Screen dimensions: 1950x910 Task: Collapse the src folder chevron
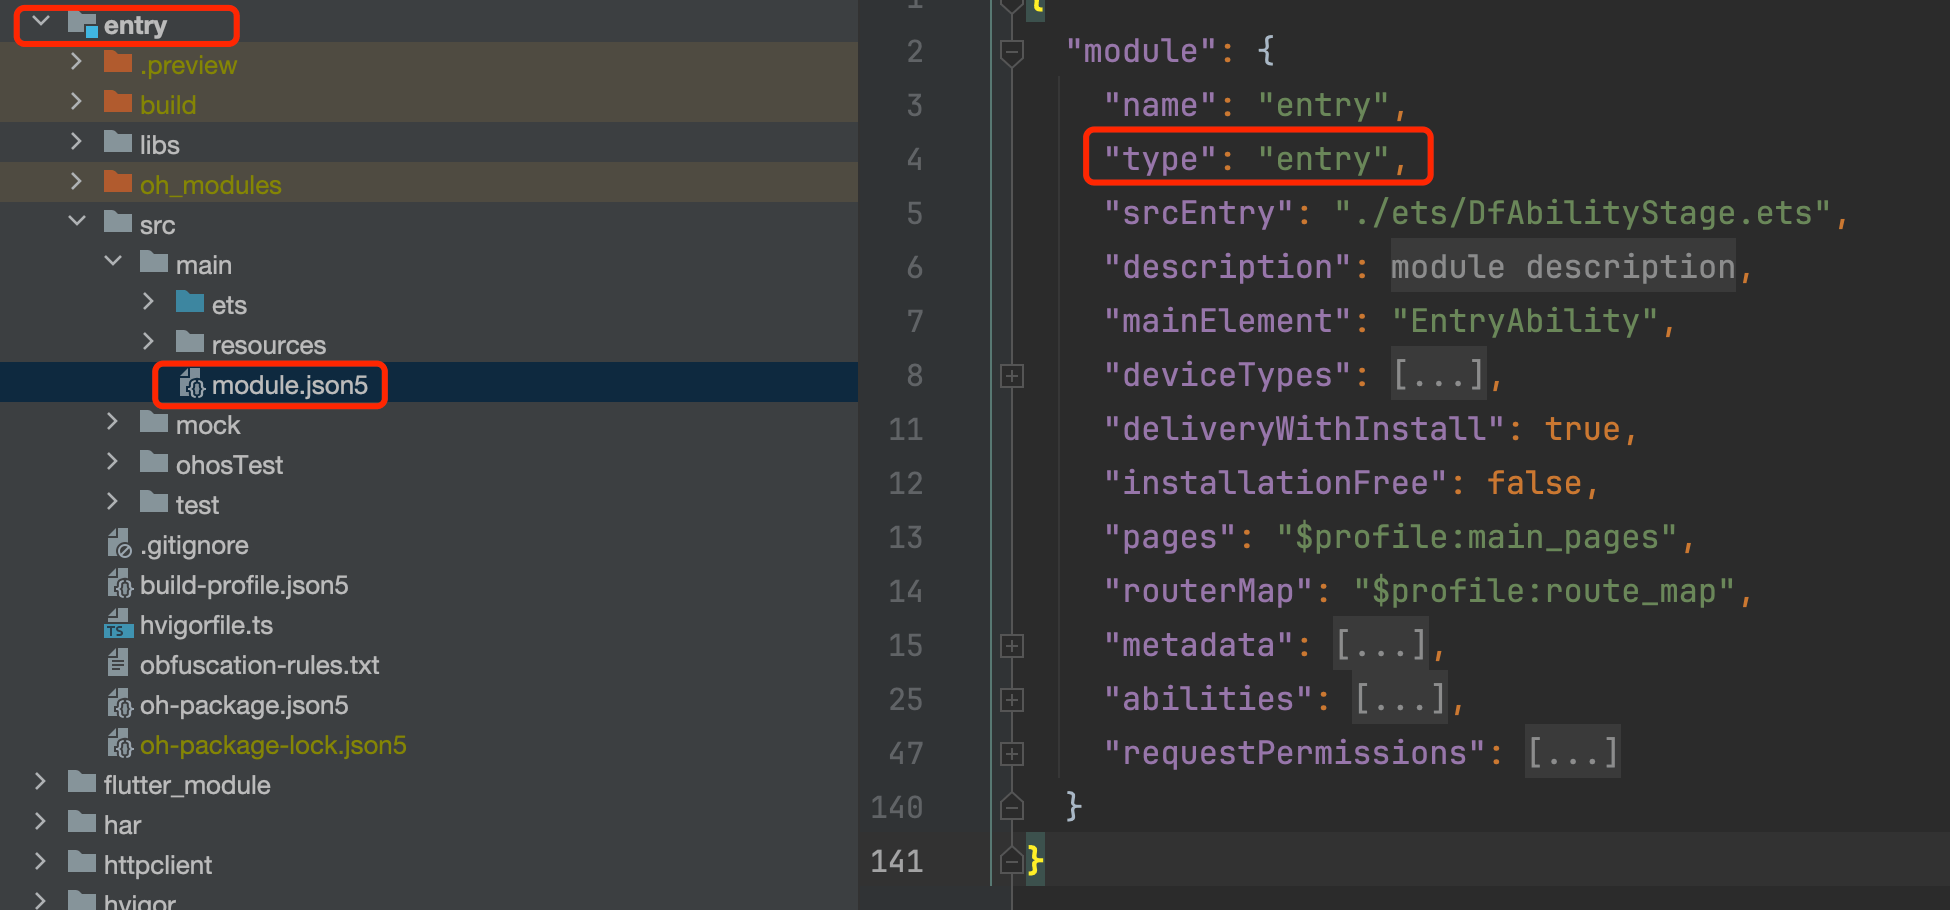tap(77, 222)
